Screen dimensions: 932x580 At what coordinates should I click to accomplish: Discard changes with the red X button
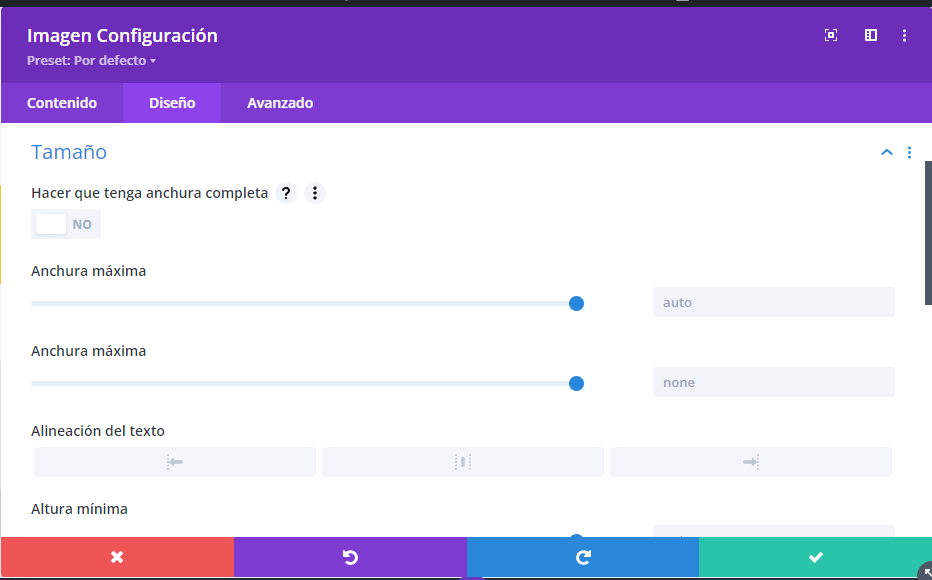[x=117, y=557]
